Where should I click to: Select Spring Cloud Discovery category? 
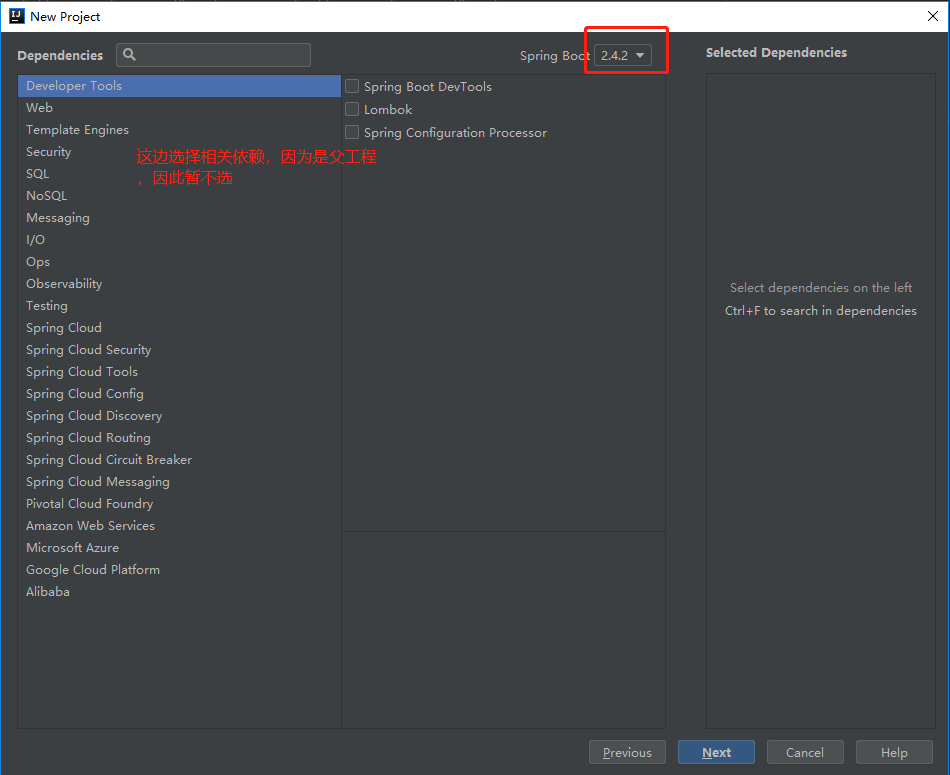(x=179, y=416)
